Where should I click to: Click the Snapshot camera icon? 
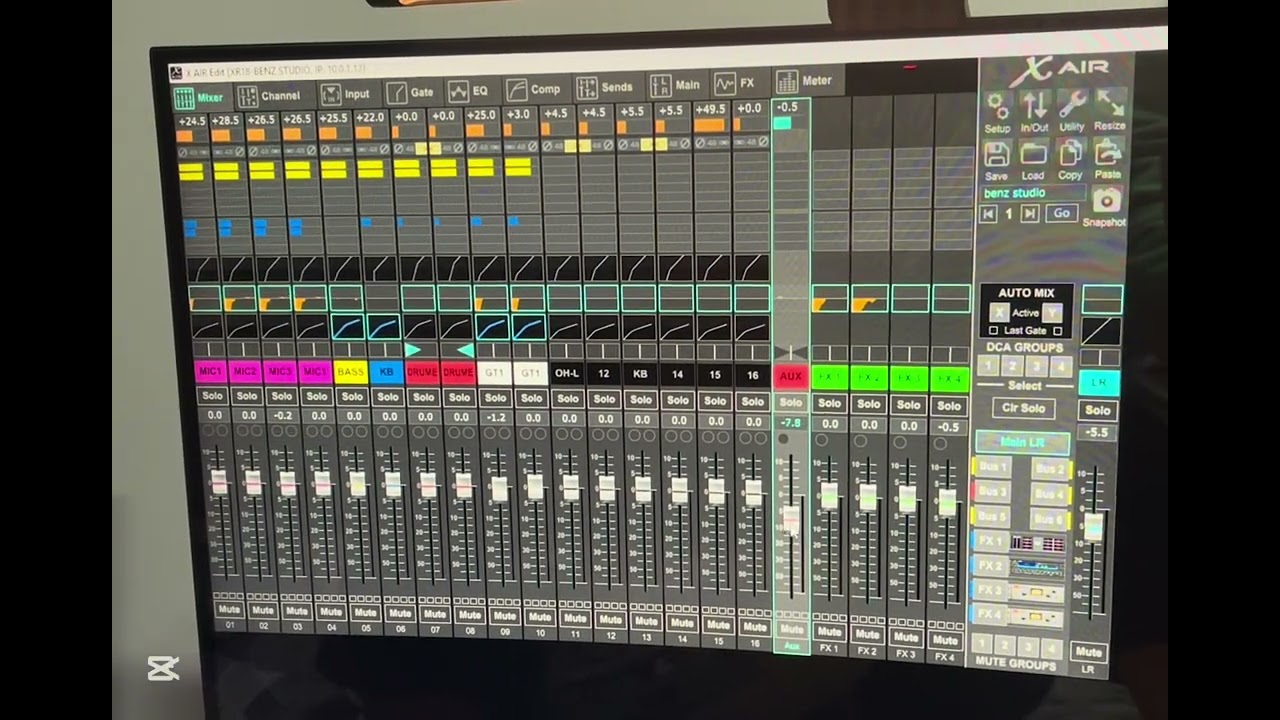pos(1105,199)
